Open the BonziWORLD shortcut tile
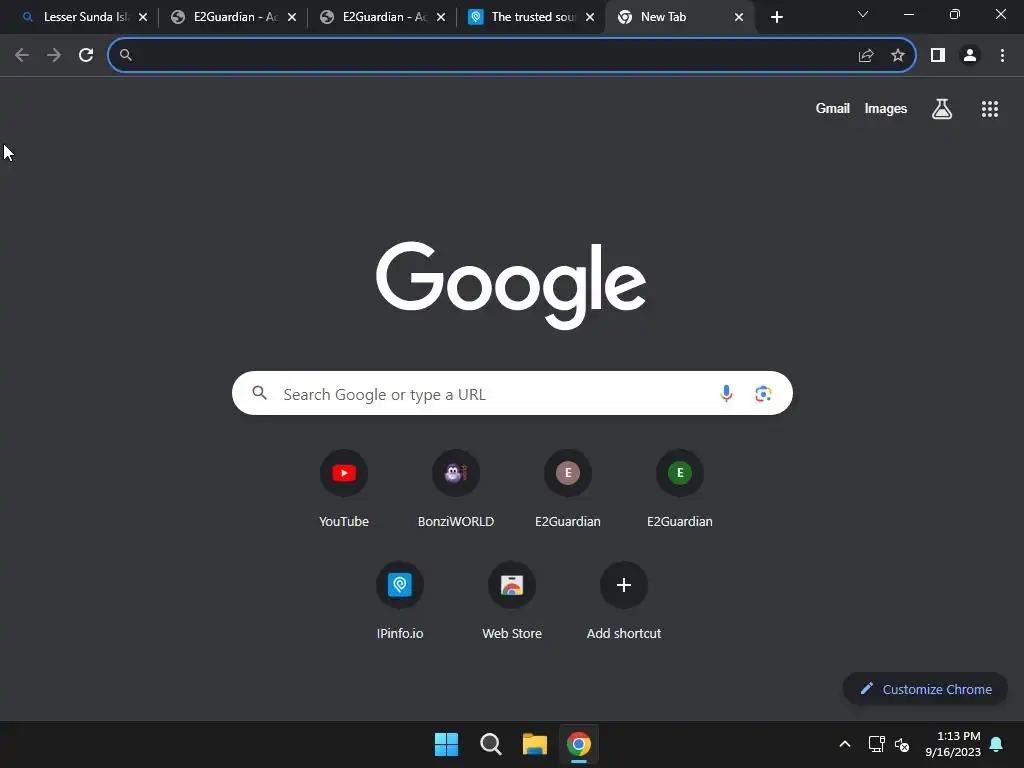 click(456, 488)
